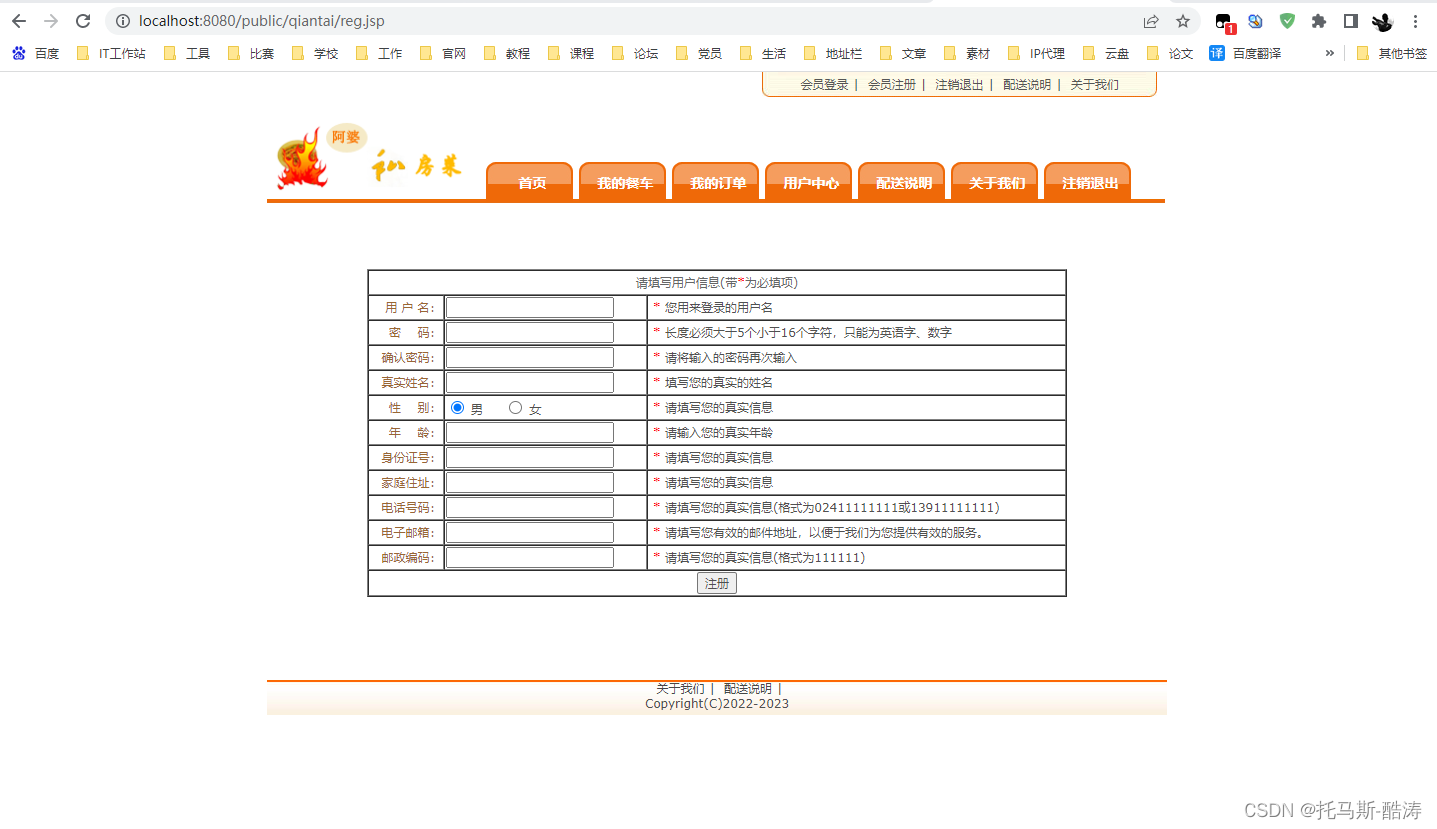This screenshot has width=1437, height=829.
Task: Open the IT工作站 bookmark folder
Action: click(x=111, y=53)
